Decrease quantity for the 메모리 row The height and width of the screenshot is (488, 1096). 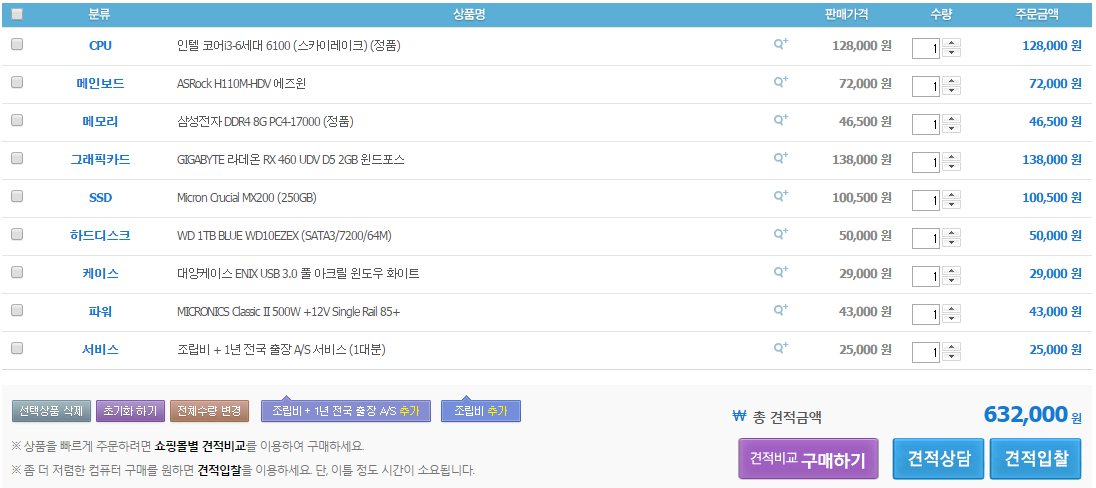(951, 129)
